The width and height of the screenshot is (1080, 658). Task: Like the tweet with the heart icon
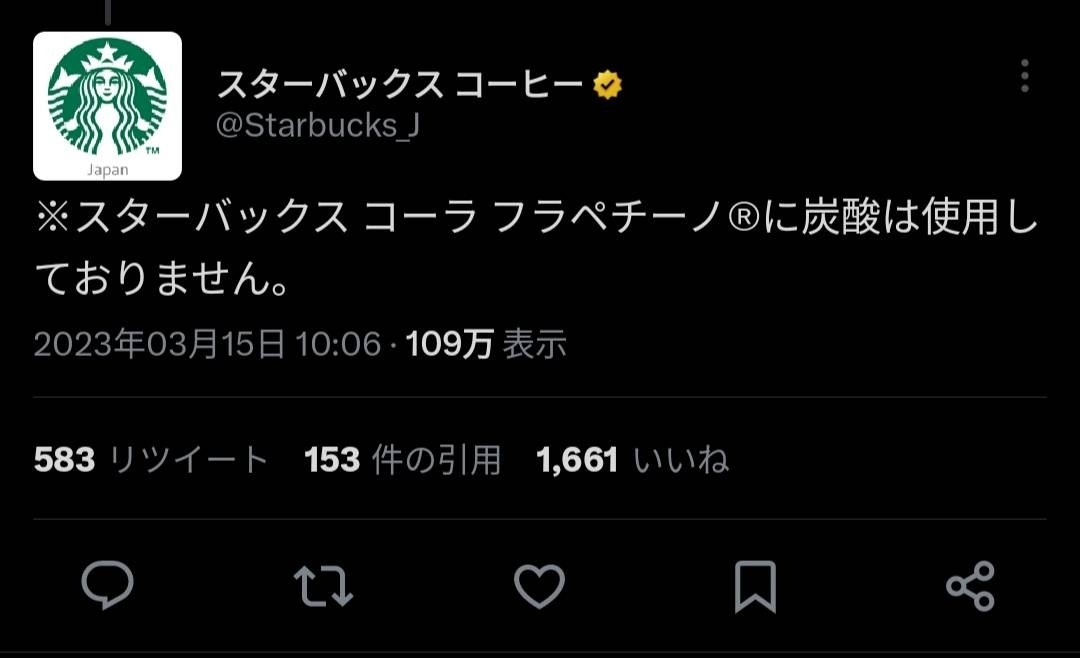click(539, 586)
